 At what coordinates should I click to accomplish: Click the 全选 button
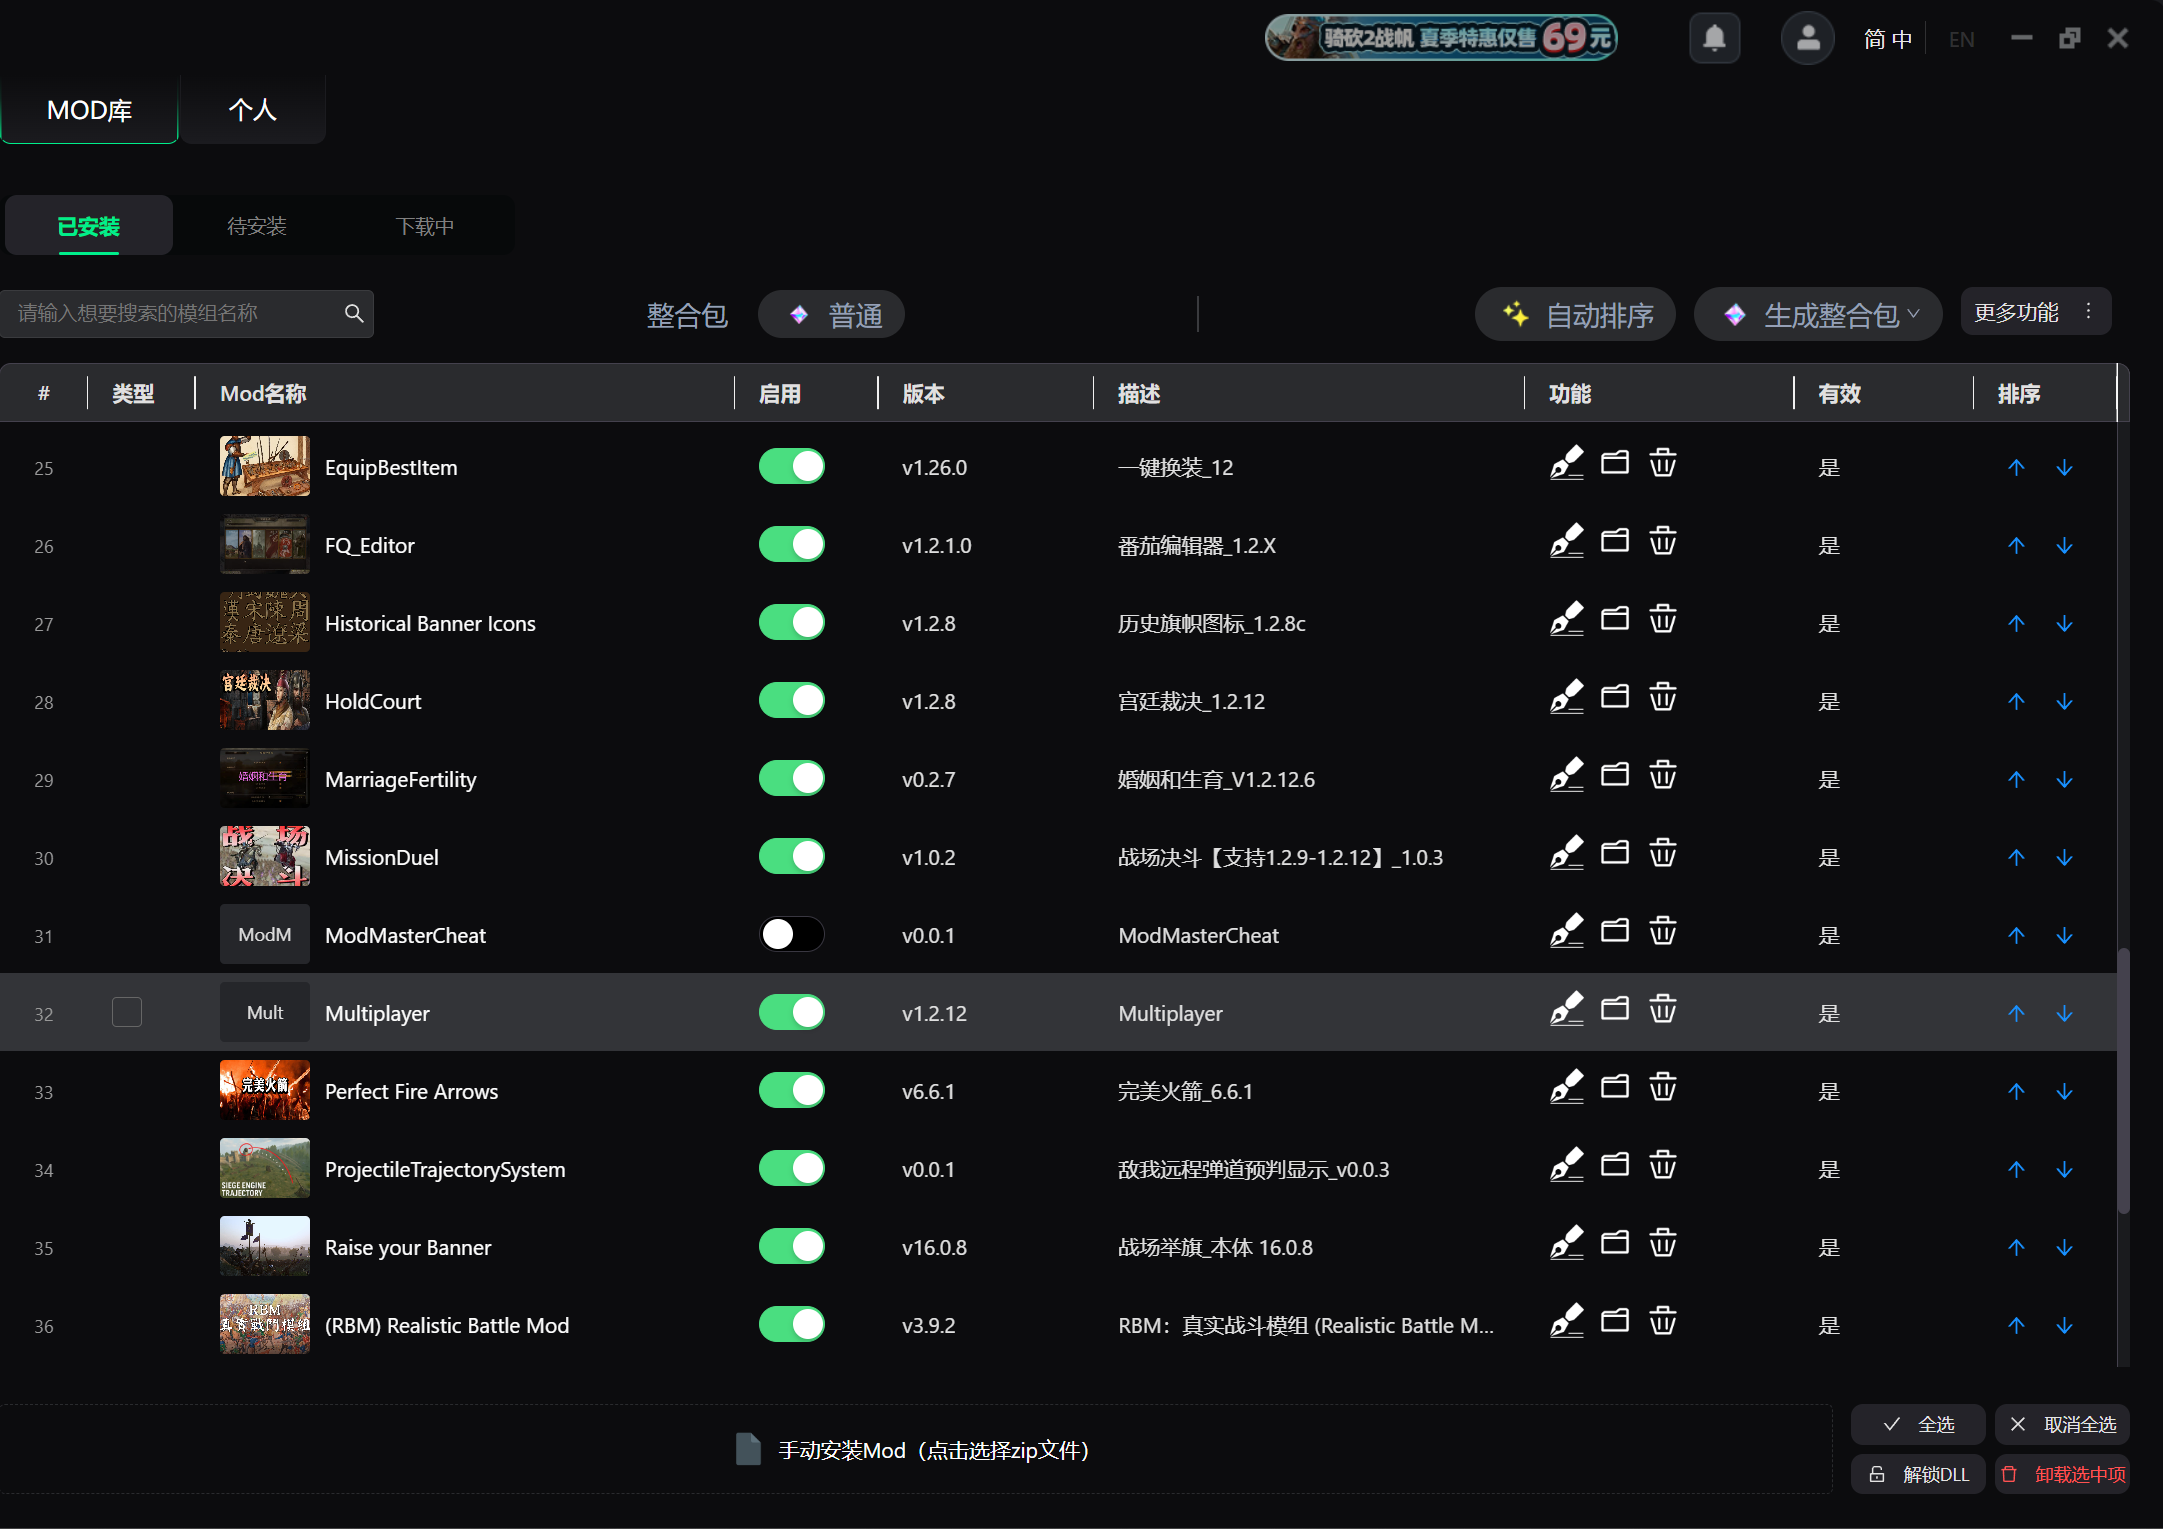point(1918,1424)
